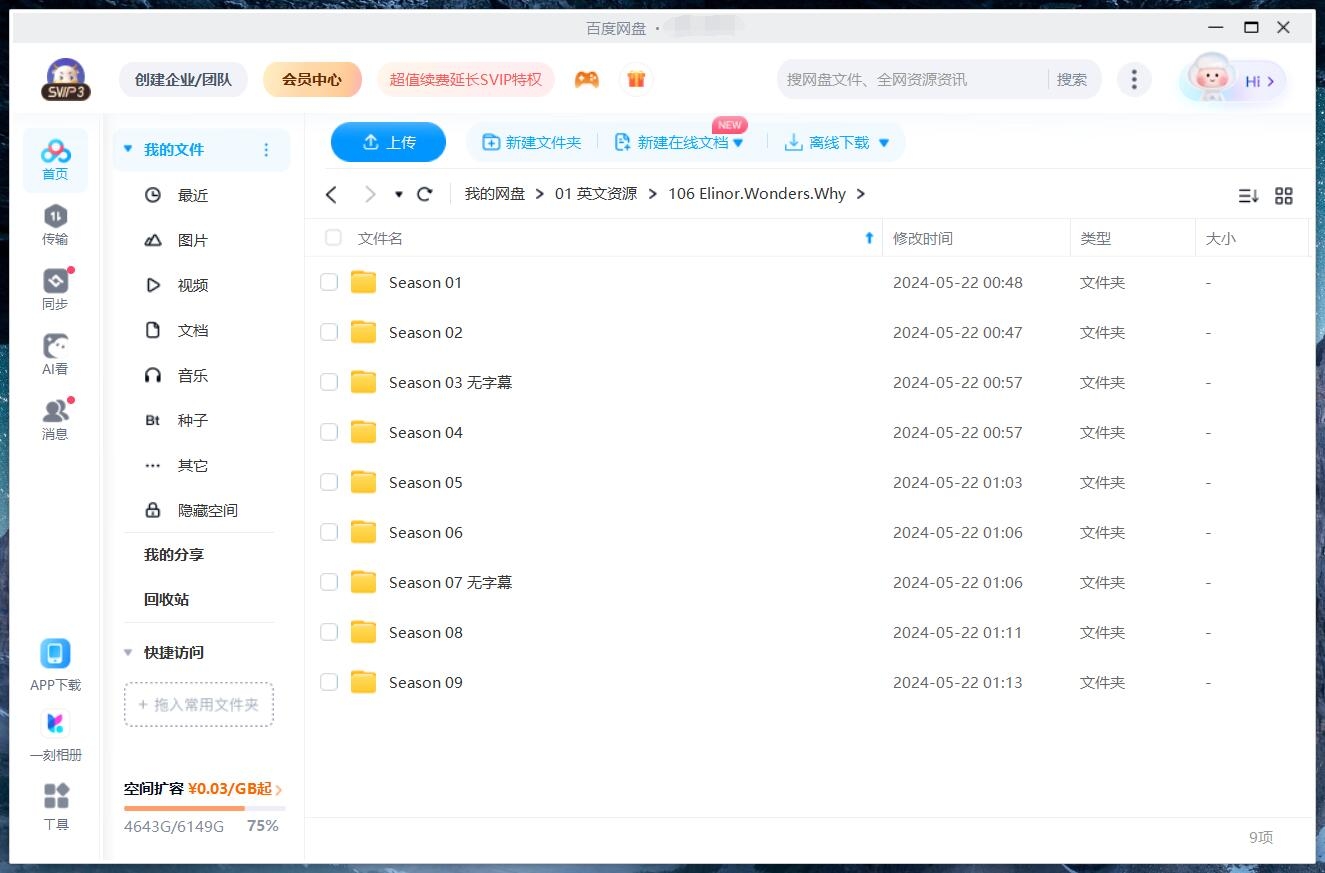The height and width of the screenshot is (873, 1325).
Task: Open 会员中心 membership center
Action: click(312, 78)
